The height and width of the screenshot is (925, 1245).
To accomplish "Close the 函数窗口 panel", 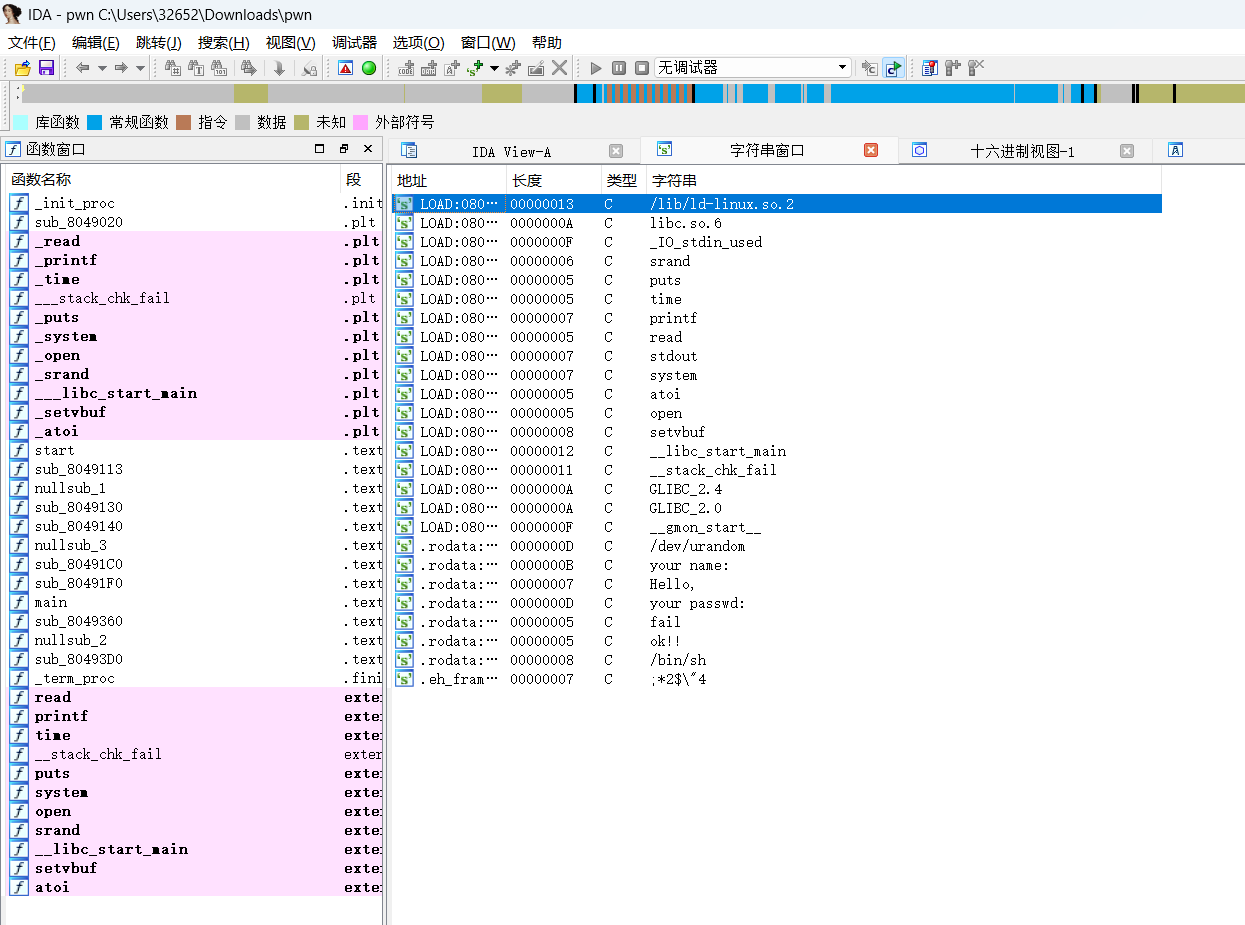I will coord(368,149).
